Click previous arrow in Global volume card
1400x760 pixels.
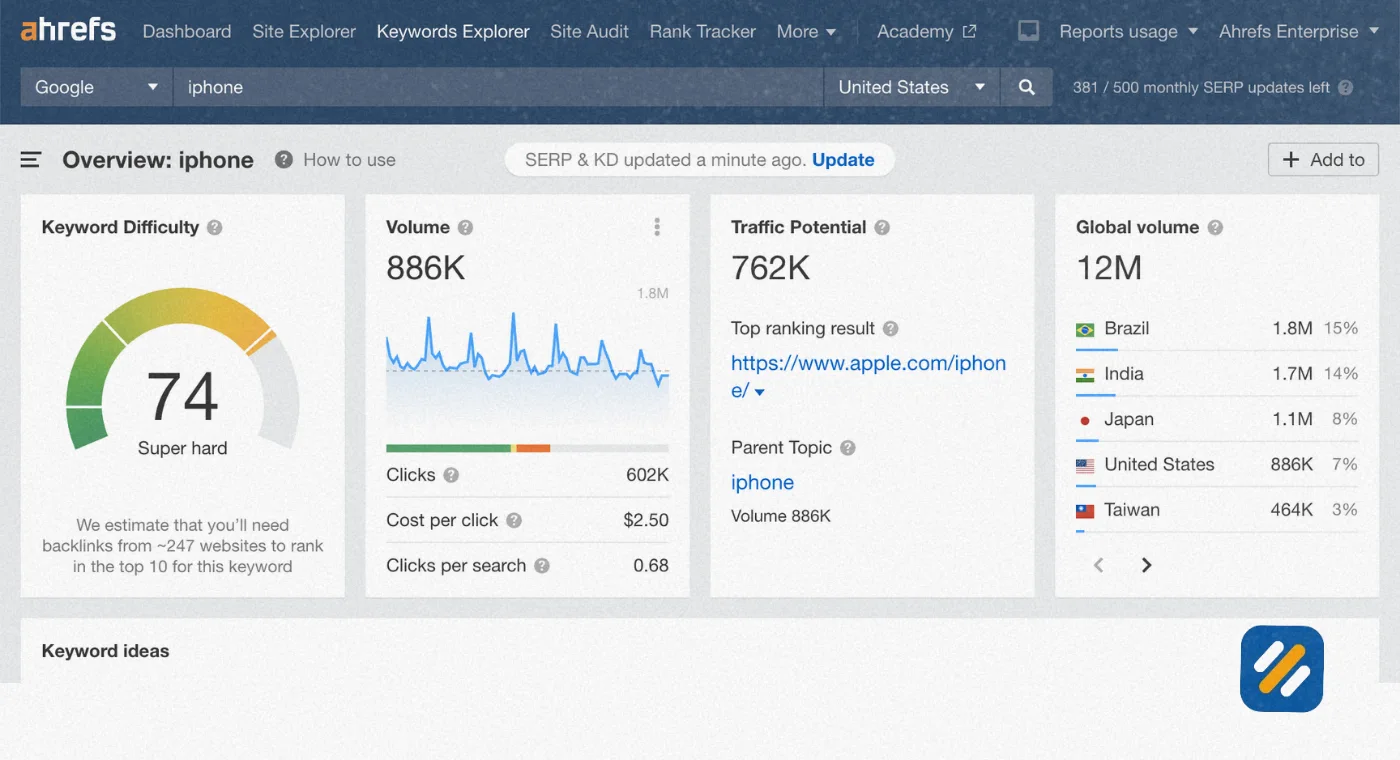1098,565
